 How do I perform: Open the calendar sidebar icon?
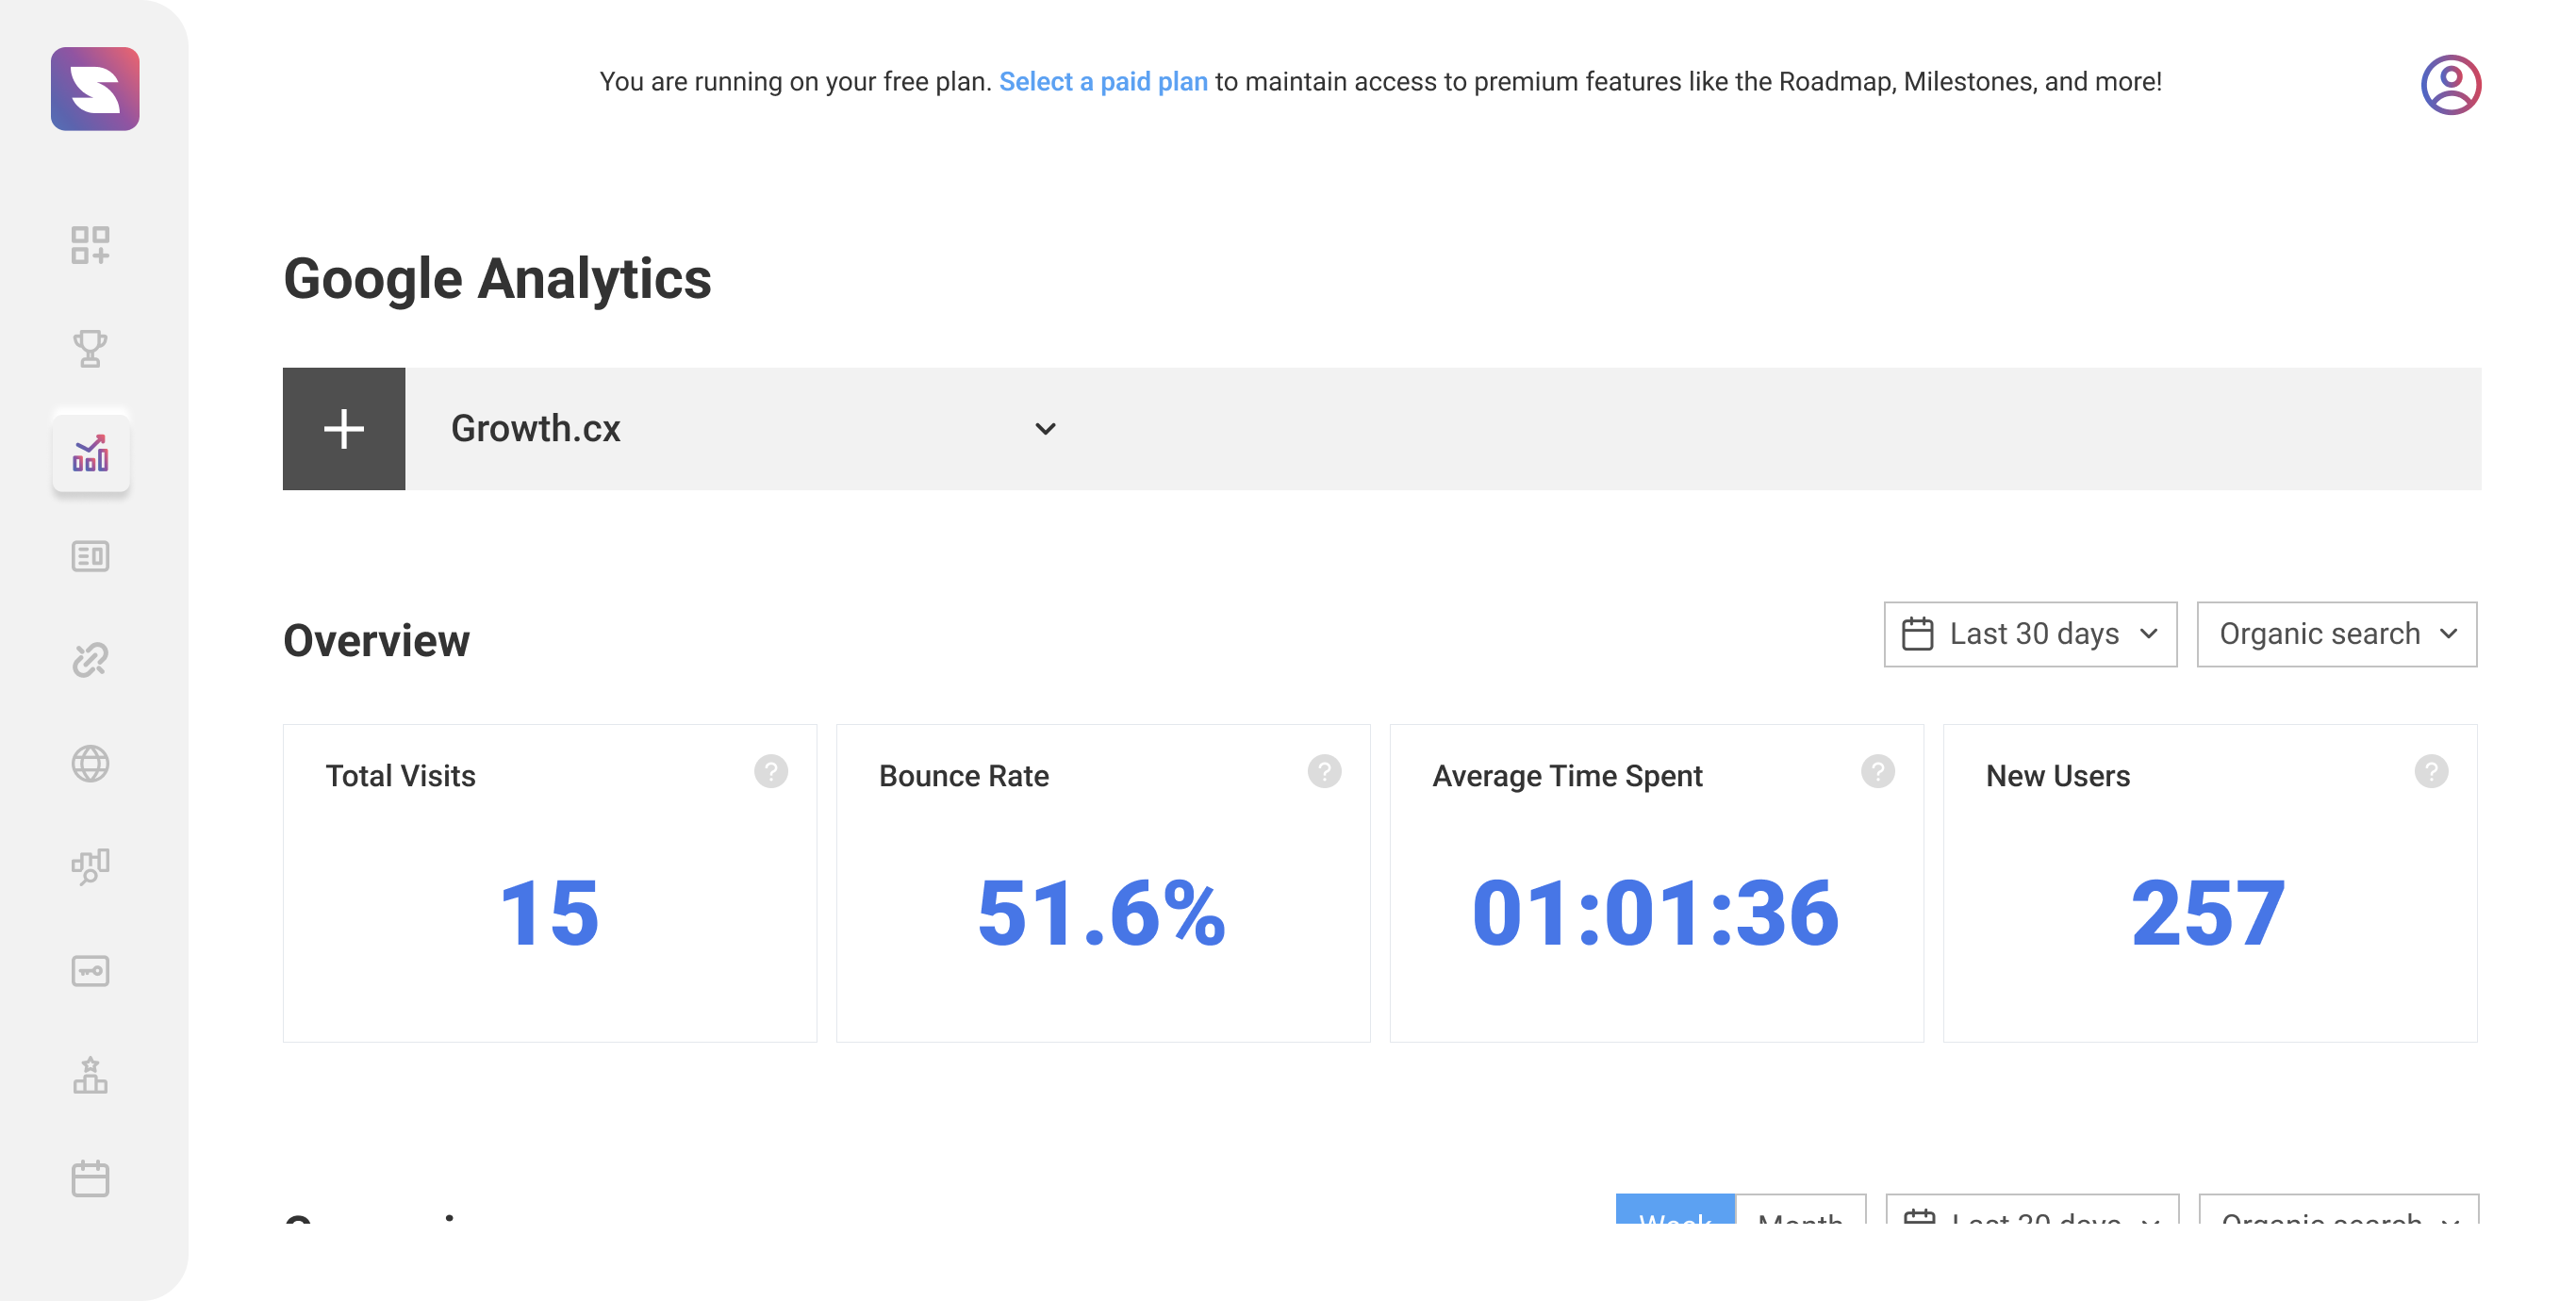[x=90, y=1178]
